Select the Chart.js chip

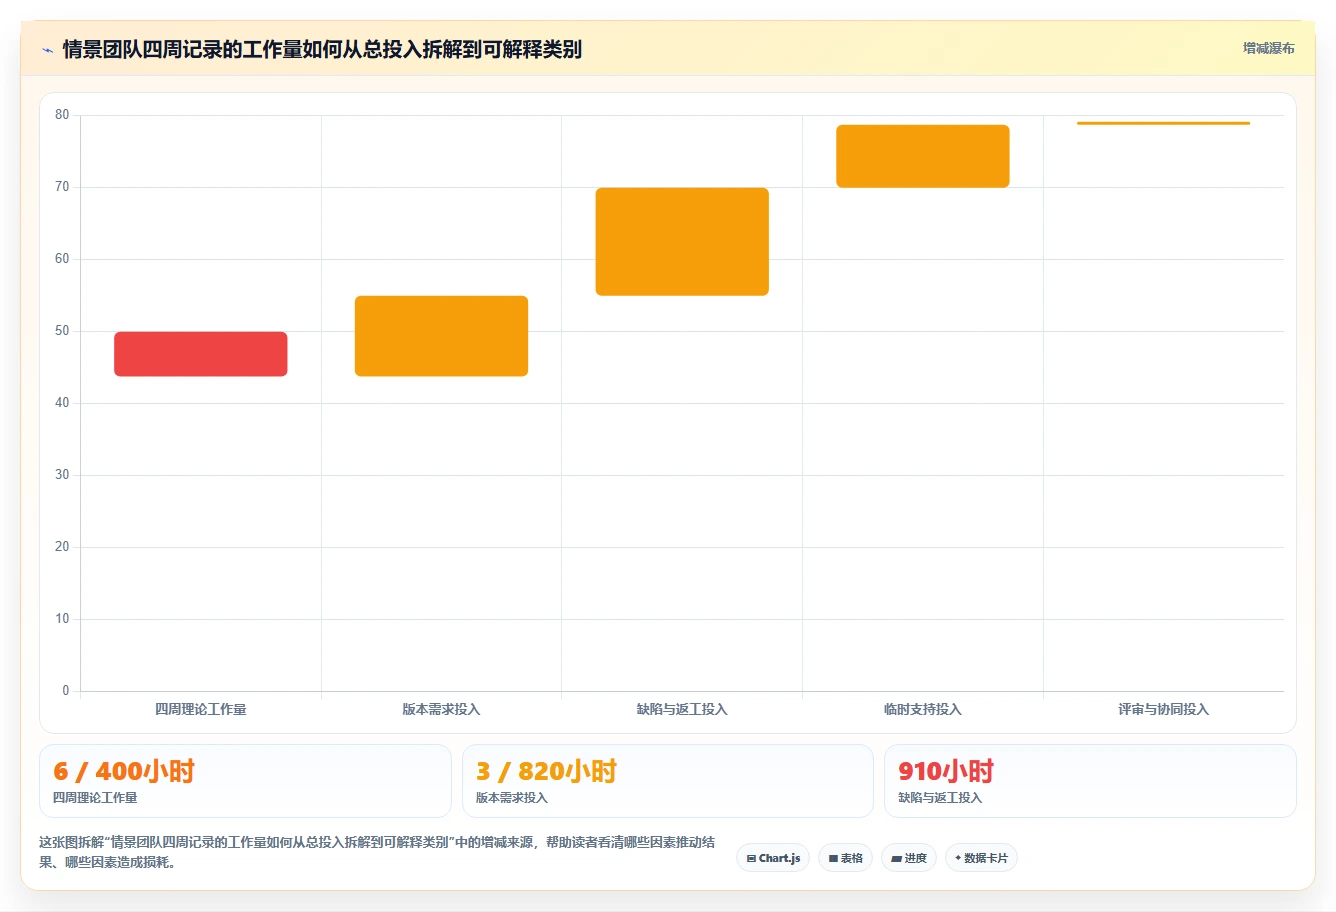773,858
